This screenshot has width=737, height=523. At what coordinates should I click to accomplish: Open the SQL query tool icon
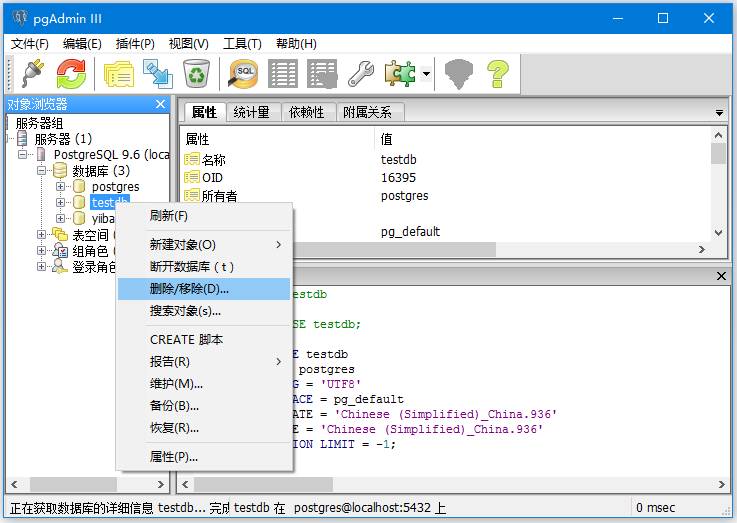pyautogui.click(x=244, y=73)
